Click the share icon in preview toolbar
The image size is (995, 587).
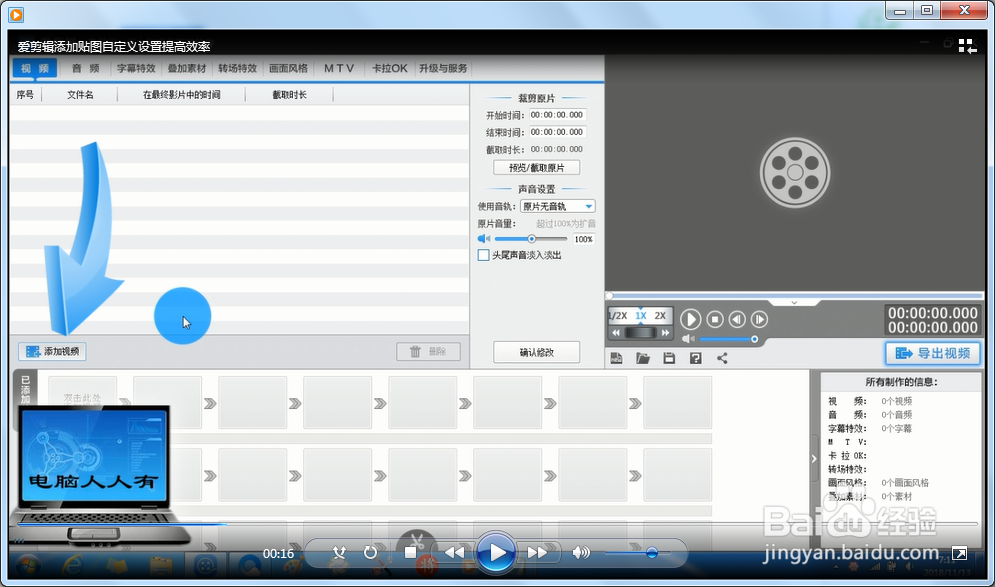tap(722, 359)
